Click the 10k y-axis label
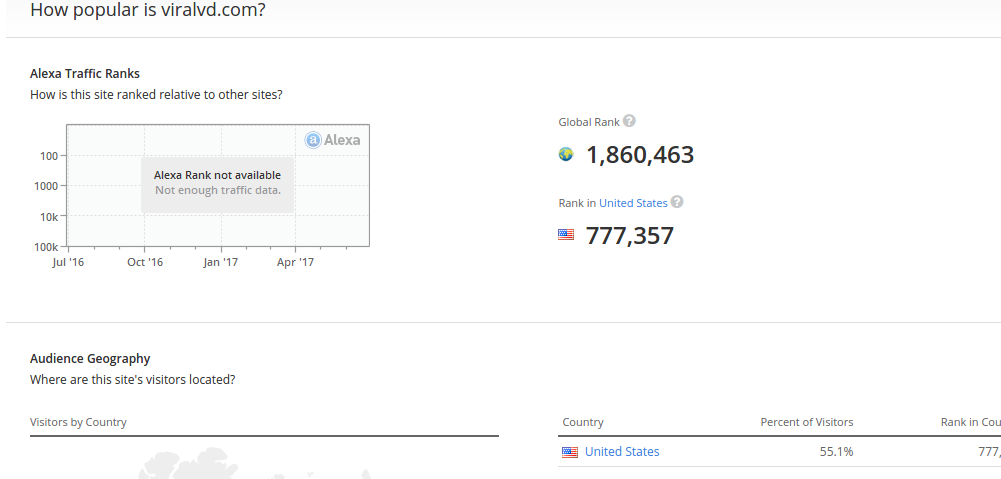Screen dimensions: 1001x479 pos(50,217)
